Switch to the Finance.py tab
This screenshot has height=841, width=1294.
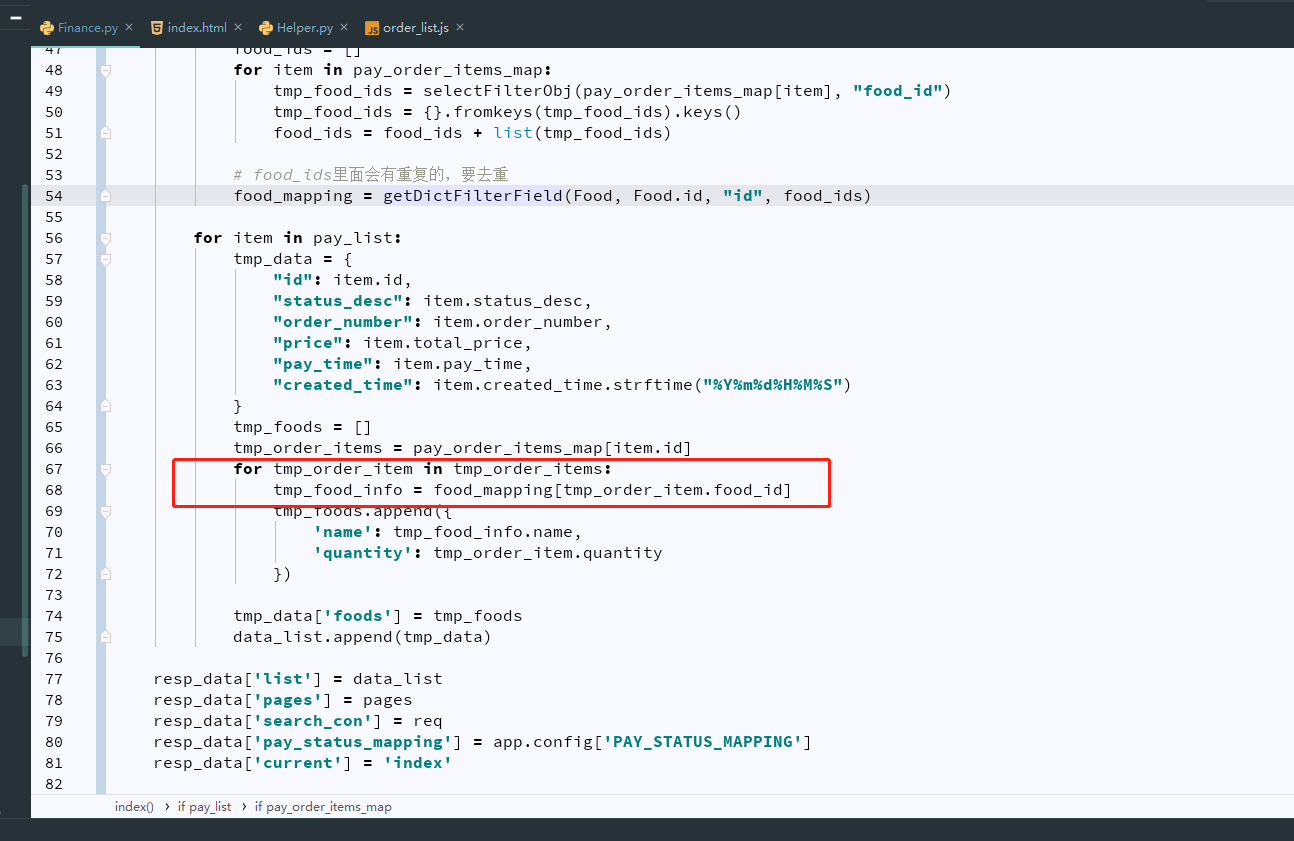pos(88,28)
